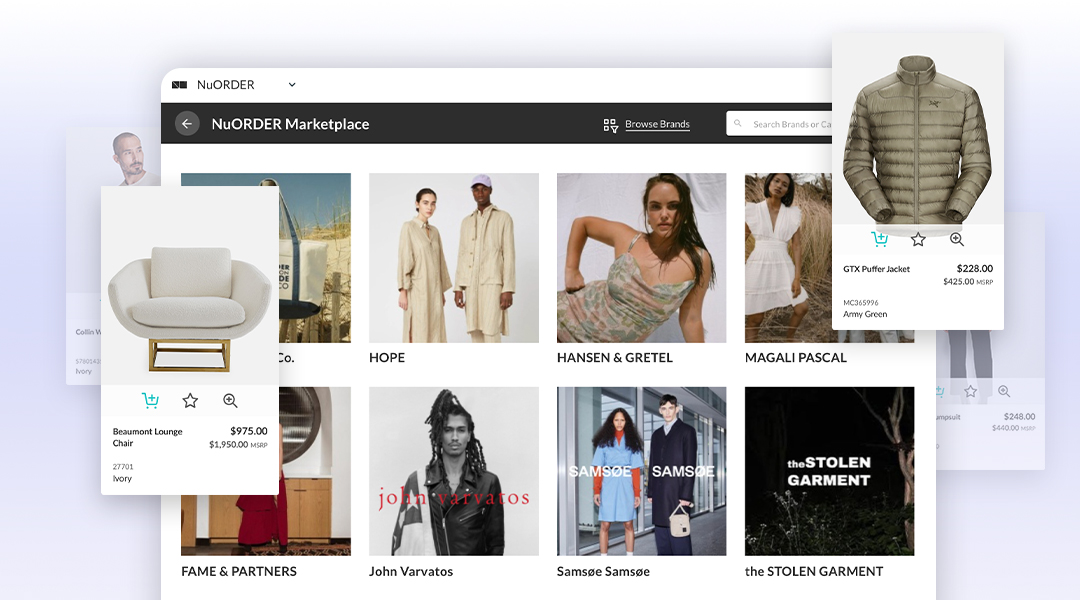Expand the NuORDER dropdown chevron
1080x600 pixels.
coord(292,85)
